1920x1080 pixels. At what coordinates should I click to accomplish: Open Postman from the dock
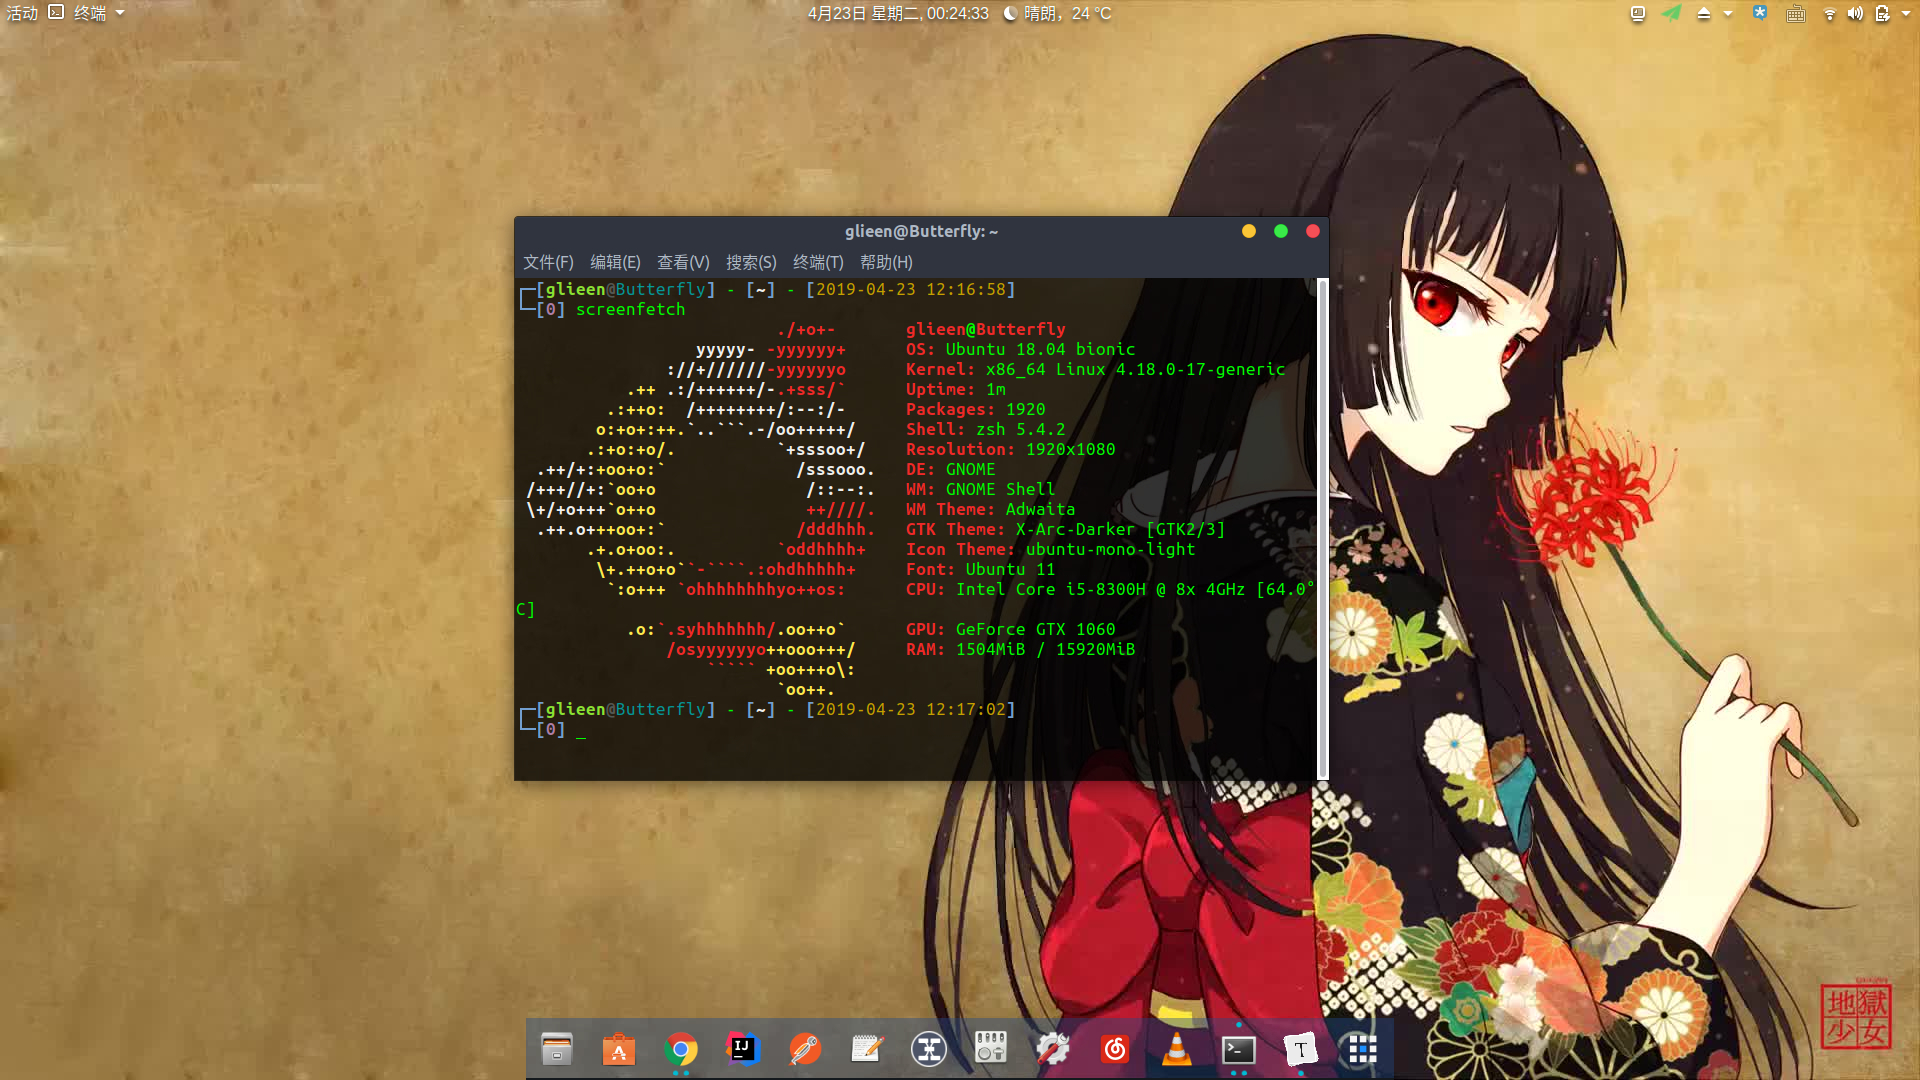tap(805, 1049)
